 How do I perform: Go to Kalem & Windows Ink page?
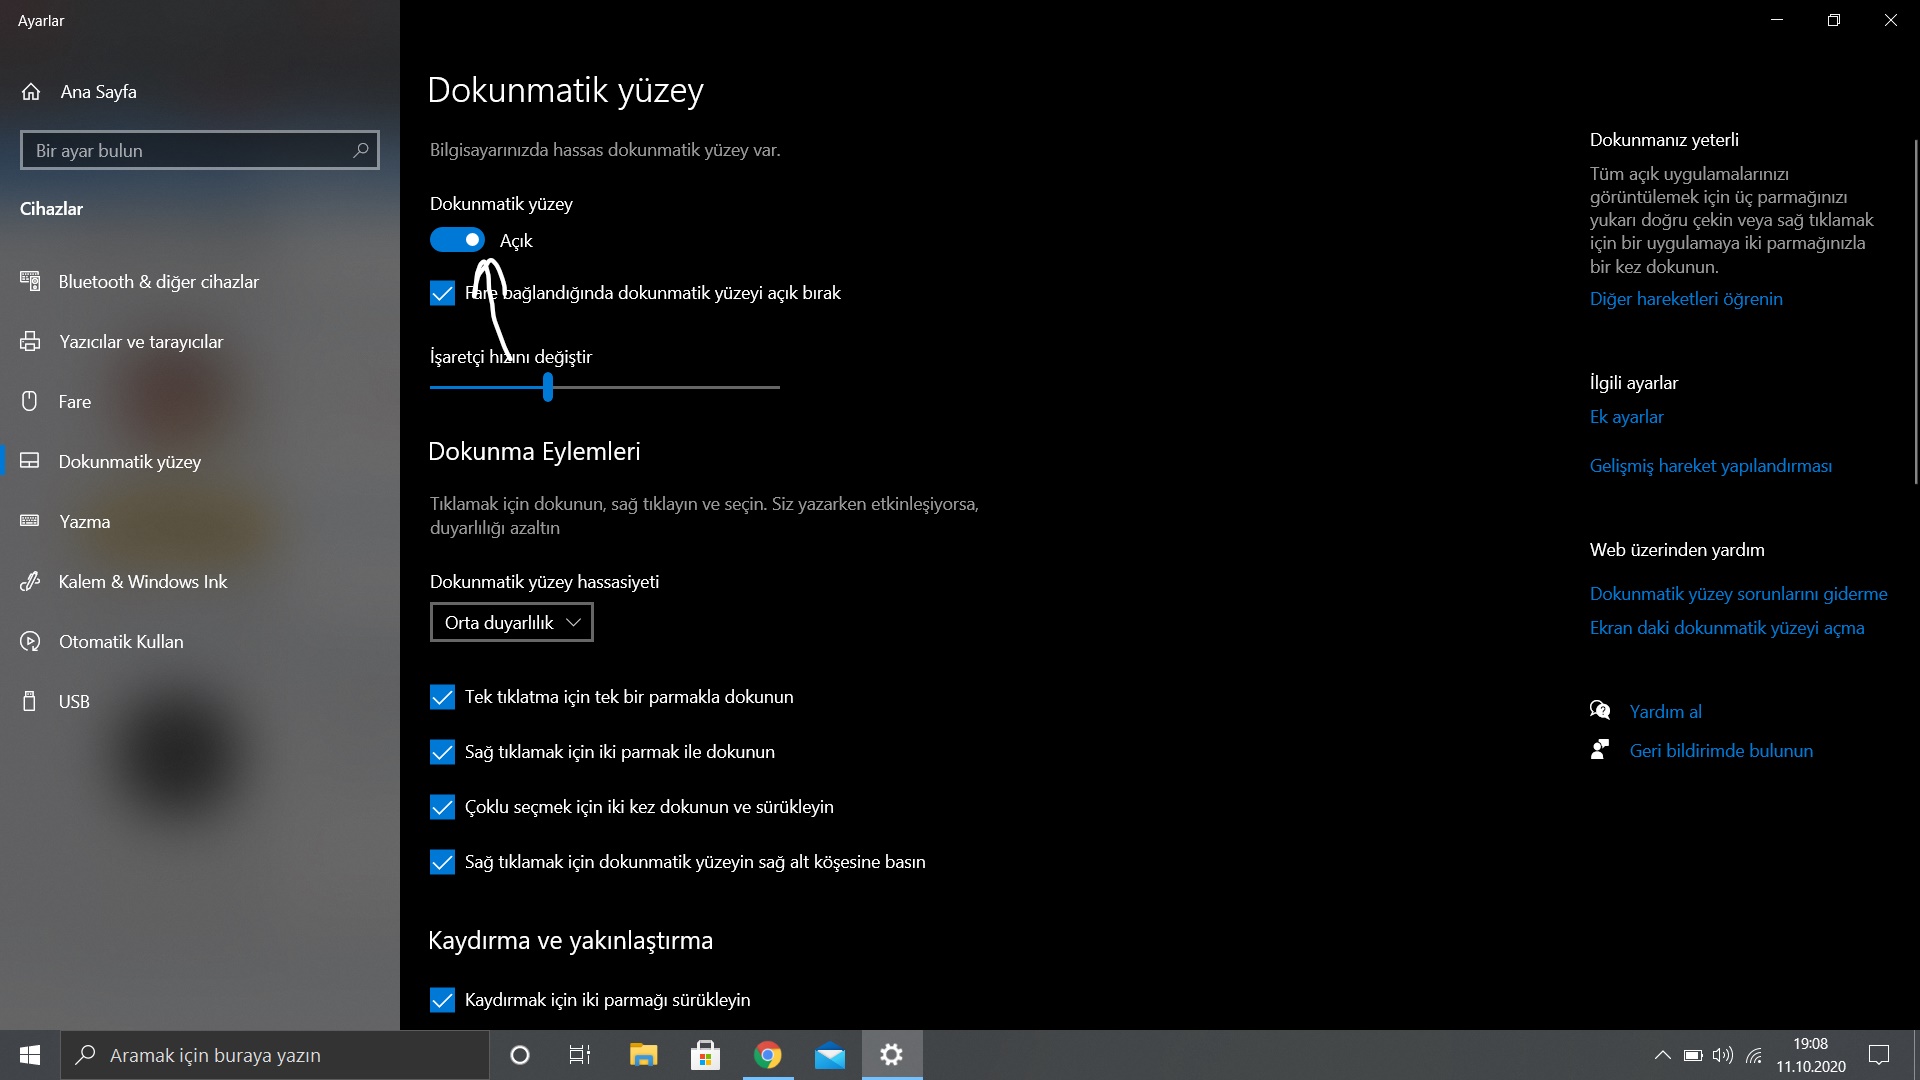coord(142,582)
